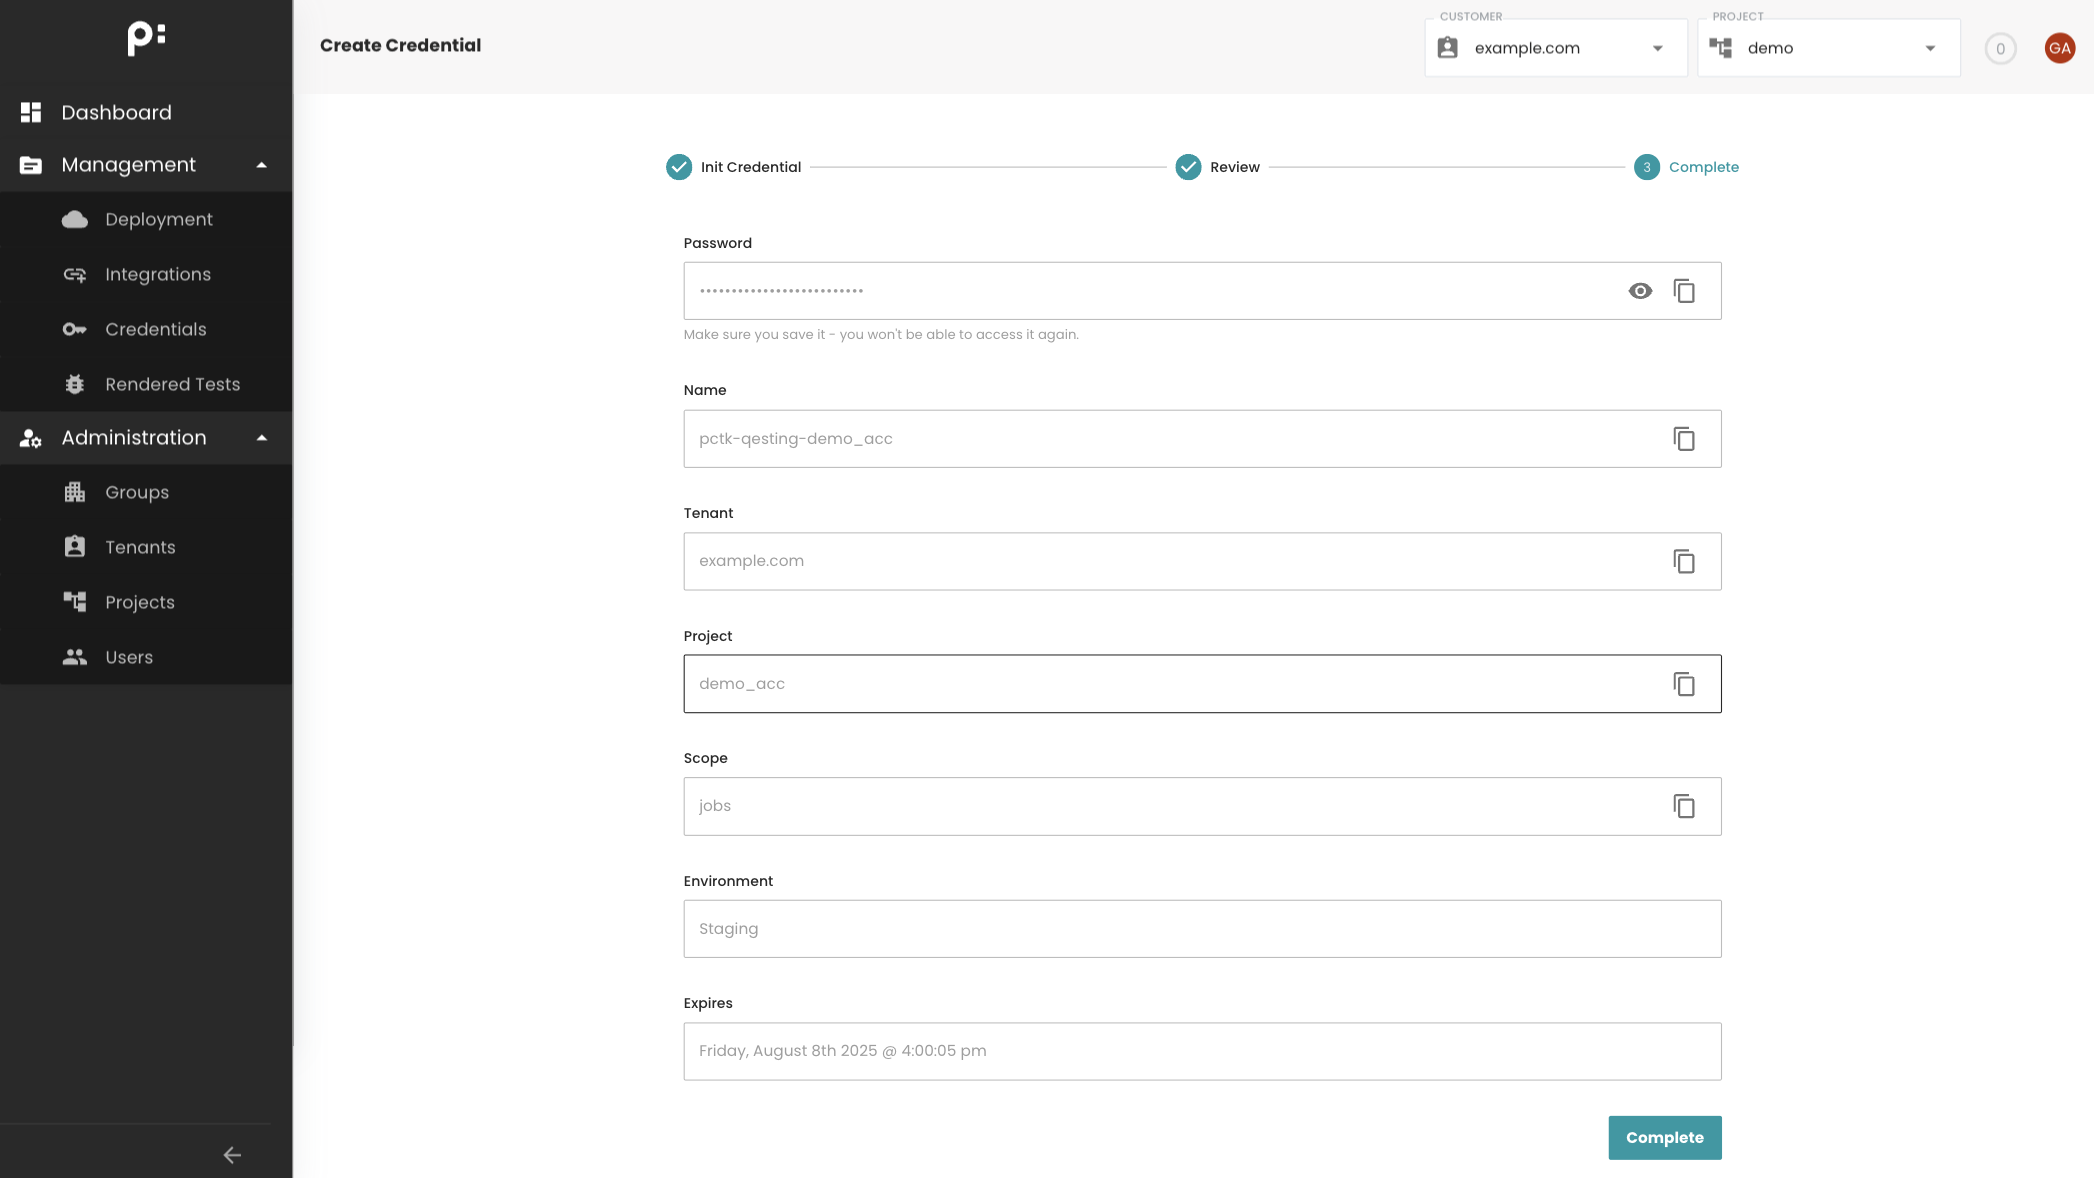Select the Users icon in the sidebar

click(75, 657)
